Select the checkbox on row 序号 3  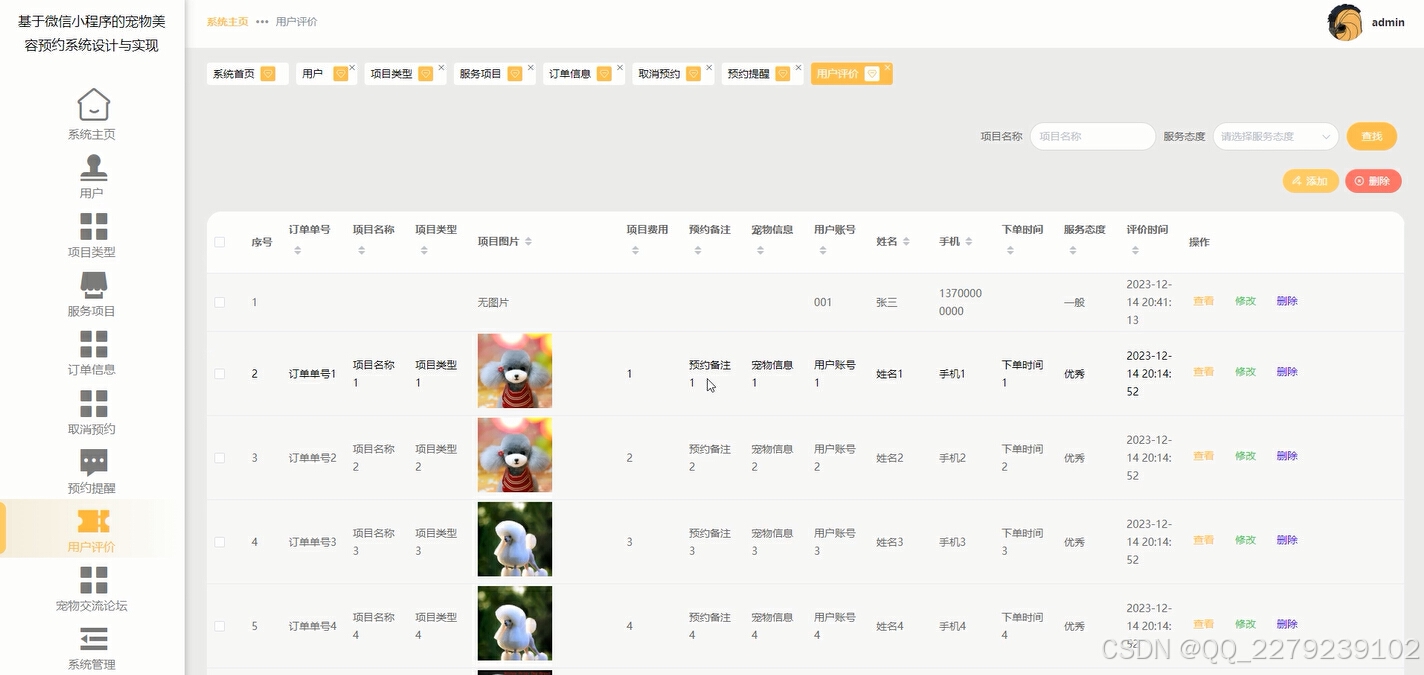click(x=220, y=456)
